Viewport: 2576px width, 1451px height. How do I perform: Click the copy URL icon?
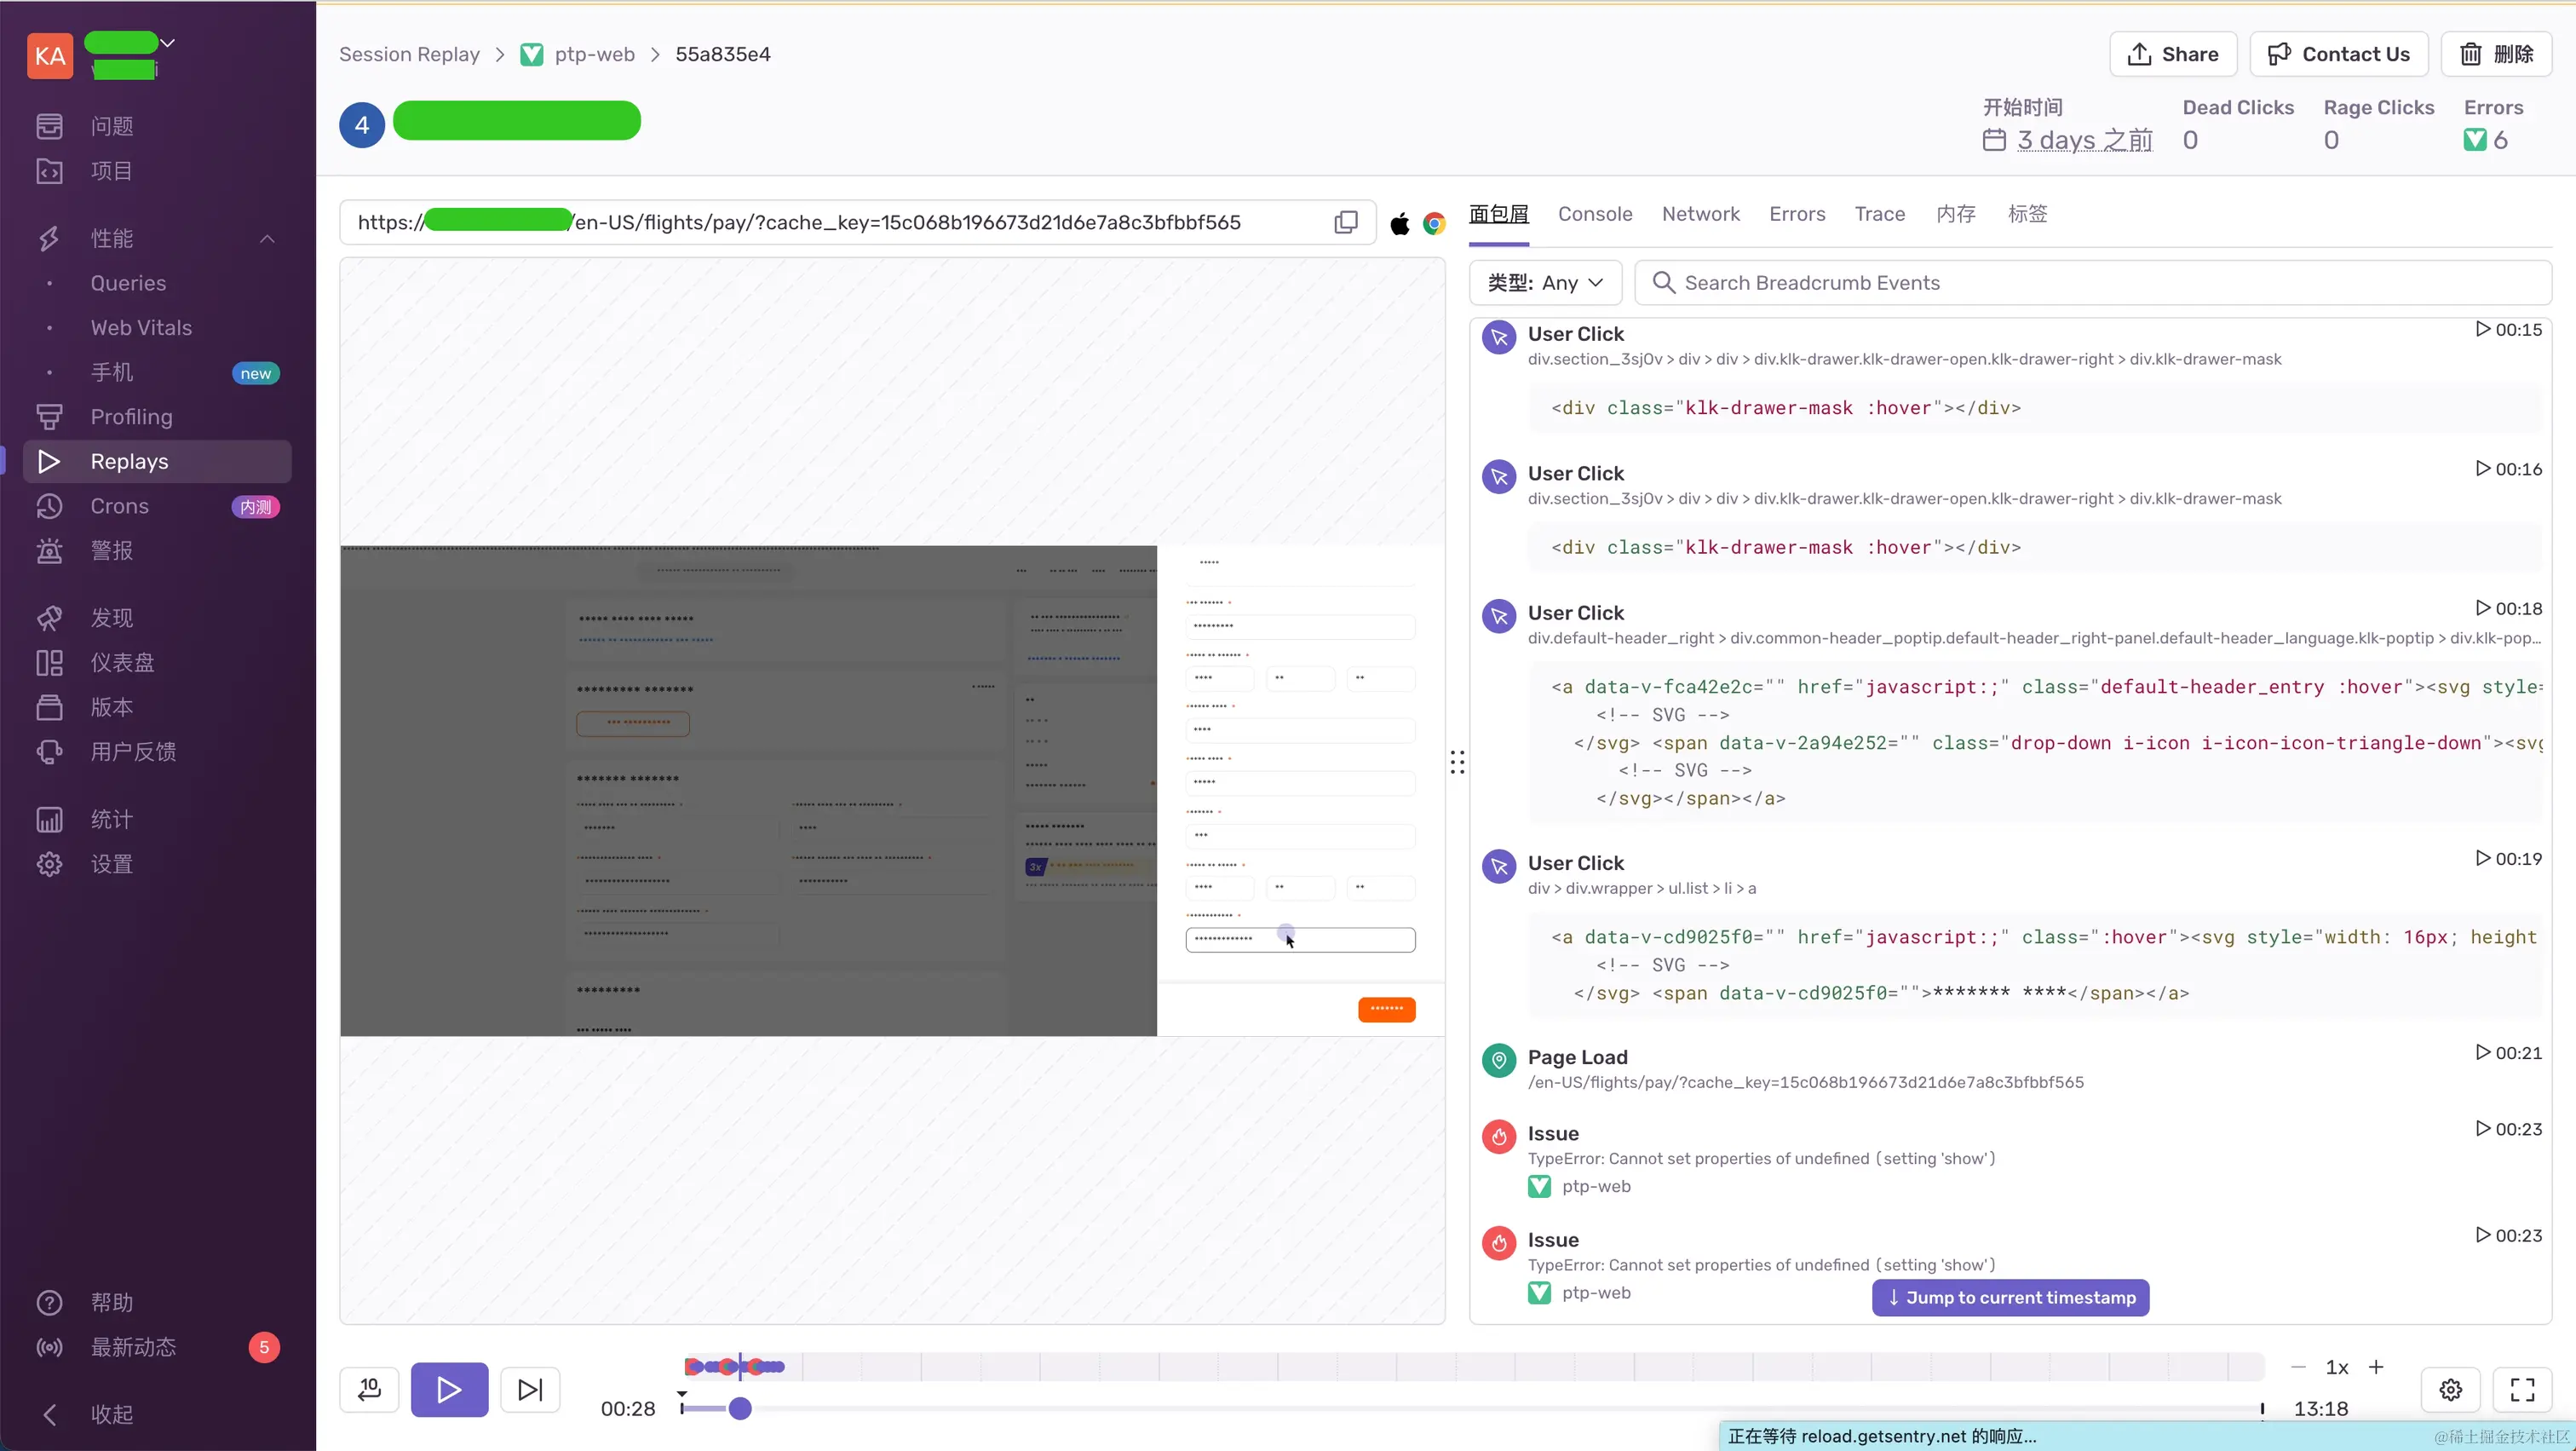click(x=1346, y=222)
